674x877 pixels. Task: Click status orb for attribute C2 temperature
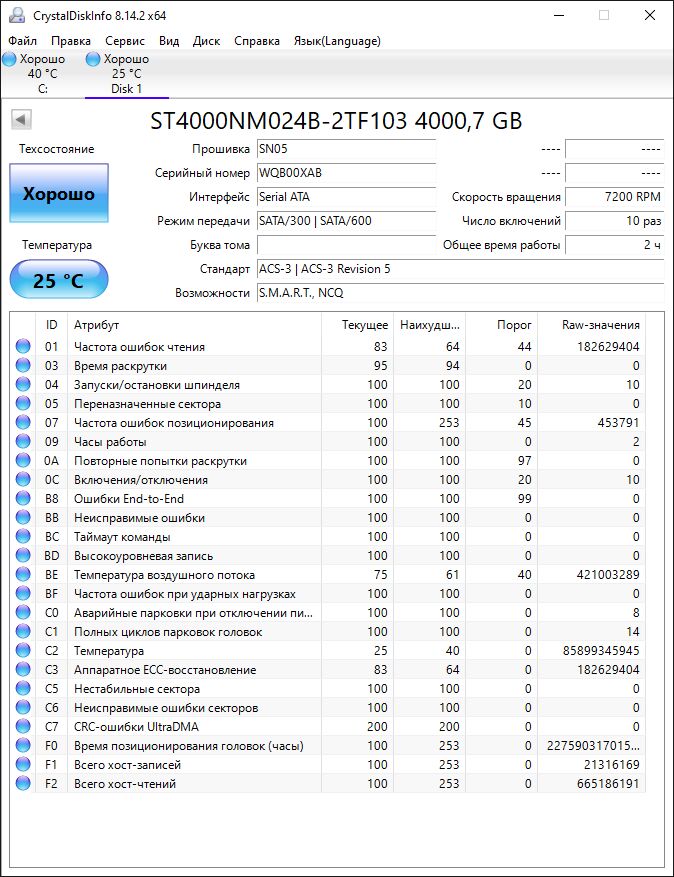coord(23,651)
